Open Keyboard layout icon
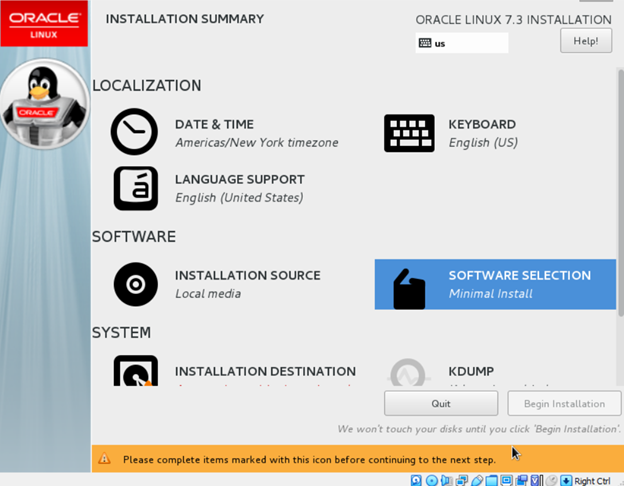Image resolution: width=624 pixels, height=486 pixels. click(409, 133)
